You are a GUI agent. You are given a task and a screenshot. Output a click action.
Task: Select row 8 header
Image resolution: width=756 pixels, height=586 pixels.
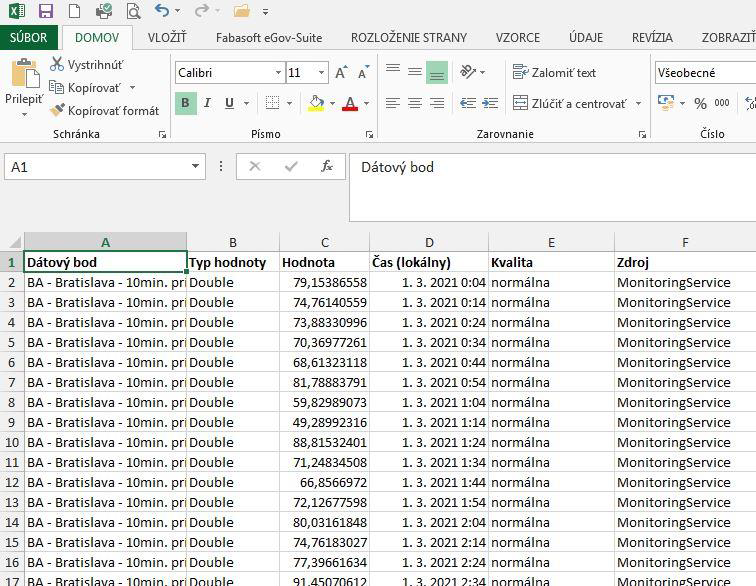tap(12, 402)
